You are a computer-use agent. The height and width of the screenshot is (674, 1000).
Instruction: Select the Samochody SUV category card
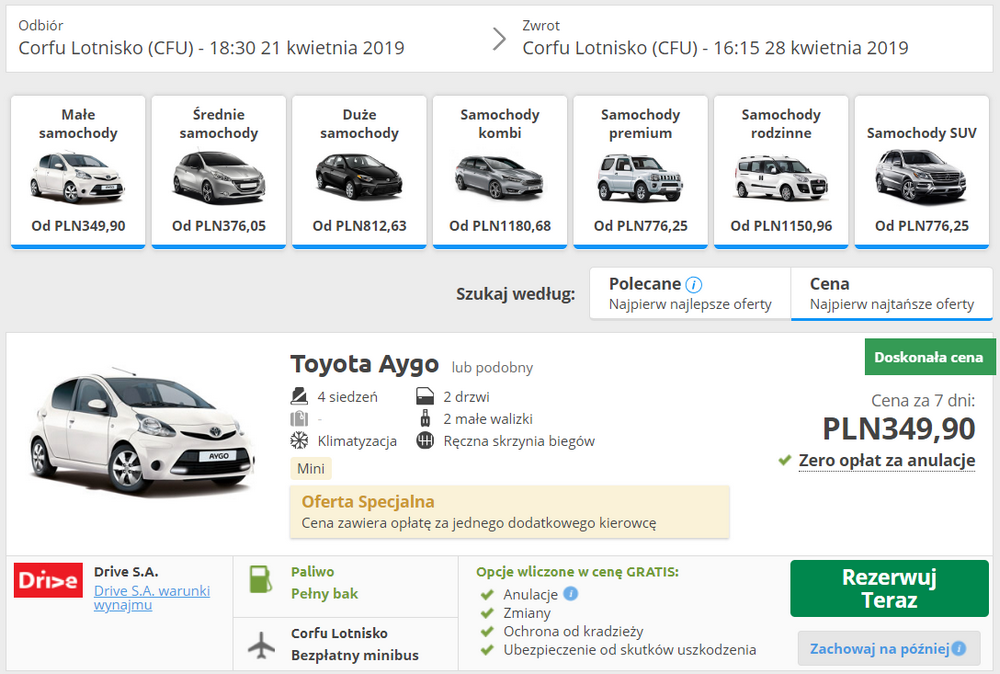tap(922, 172)
